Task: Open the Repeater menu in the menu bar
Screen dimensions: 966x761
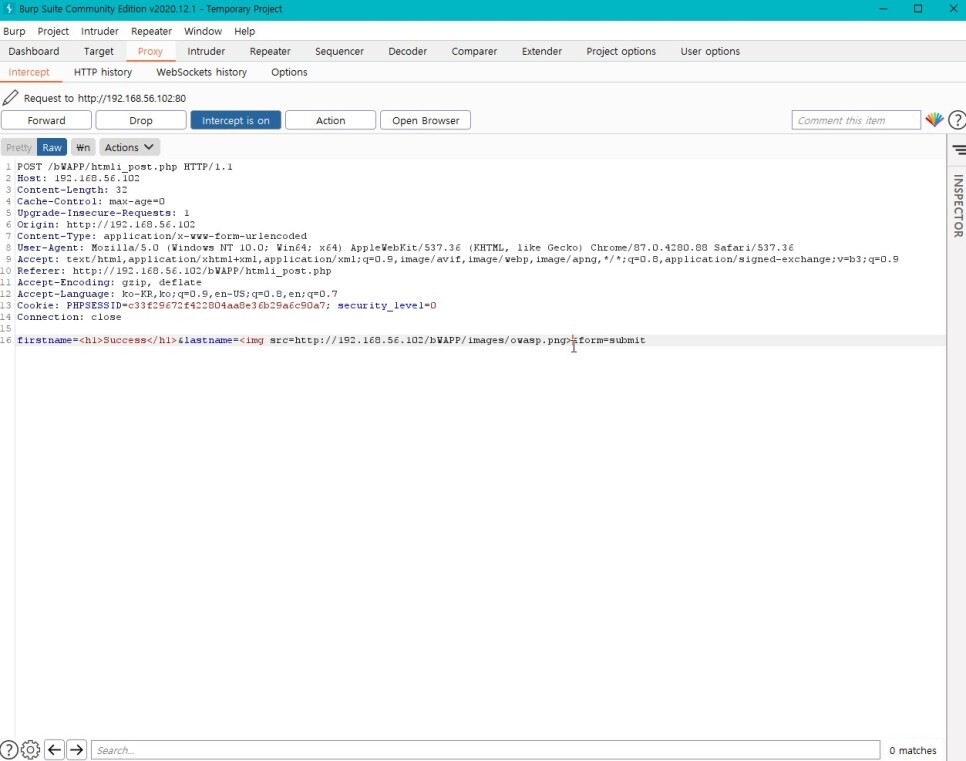Action: 151,31
